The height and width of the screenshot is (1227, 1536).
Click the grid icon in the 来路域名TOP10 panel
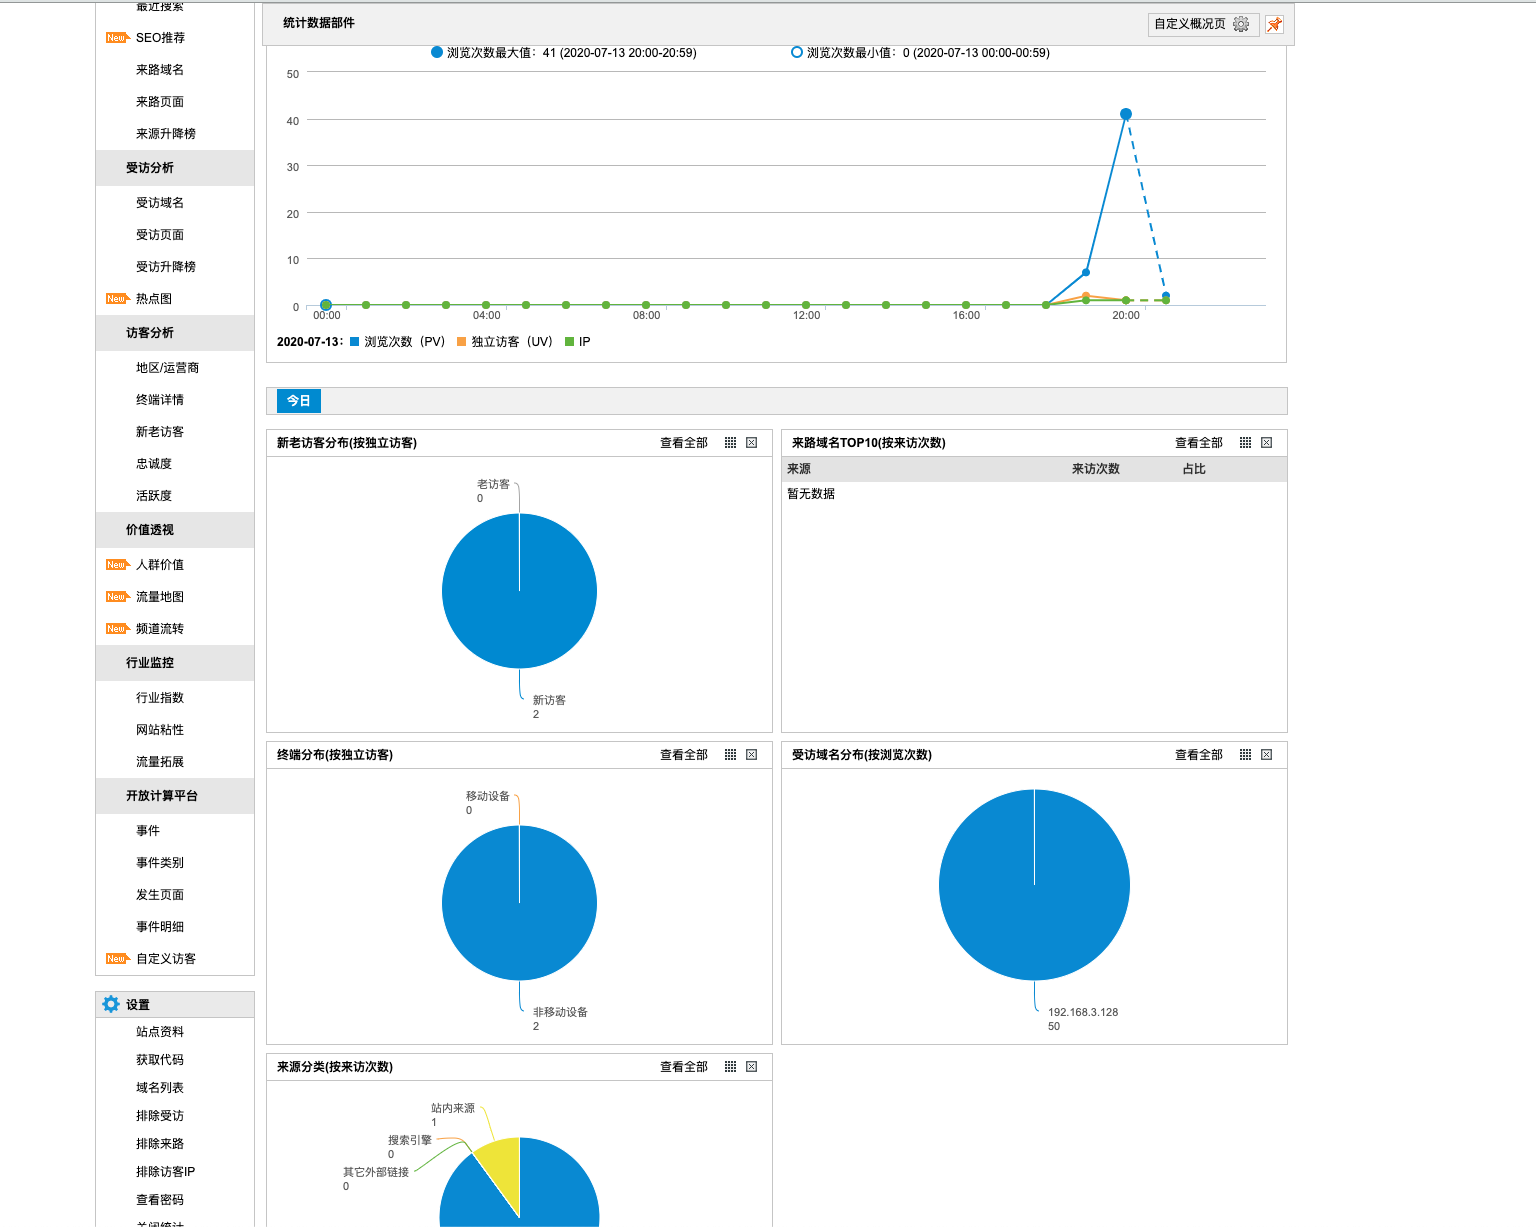[1245, 443]
